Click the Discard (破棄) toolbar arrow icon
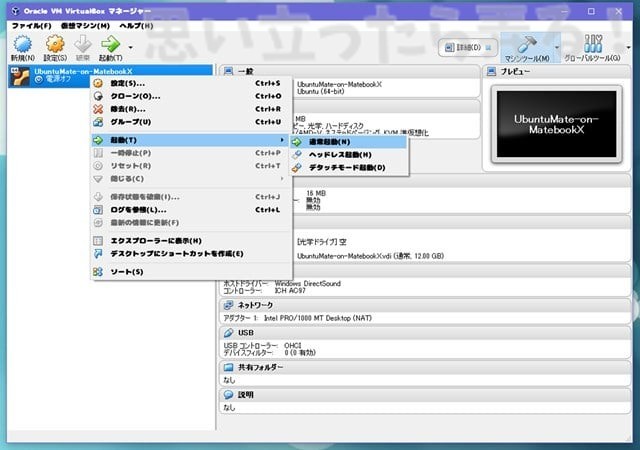The height and width of the screenshot is (450, 640). click(x=83, y=44)
